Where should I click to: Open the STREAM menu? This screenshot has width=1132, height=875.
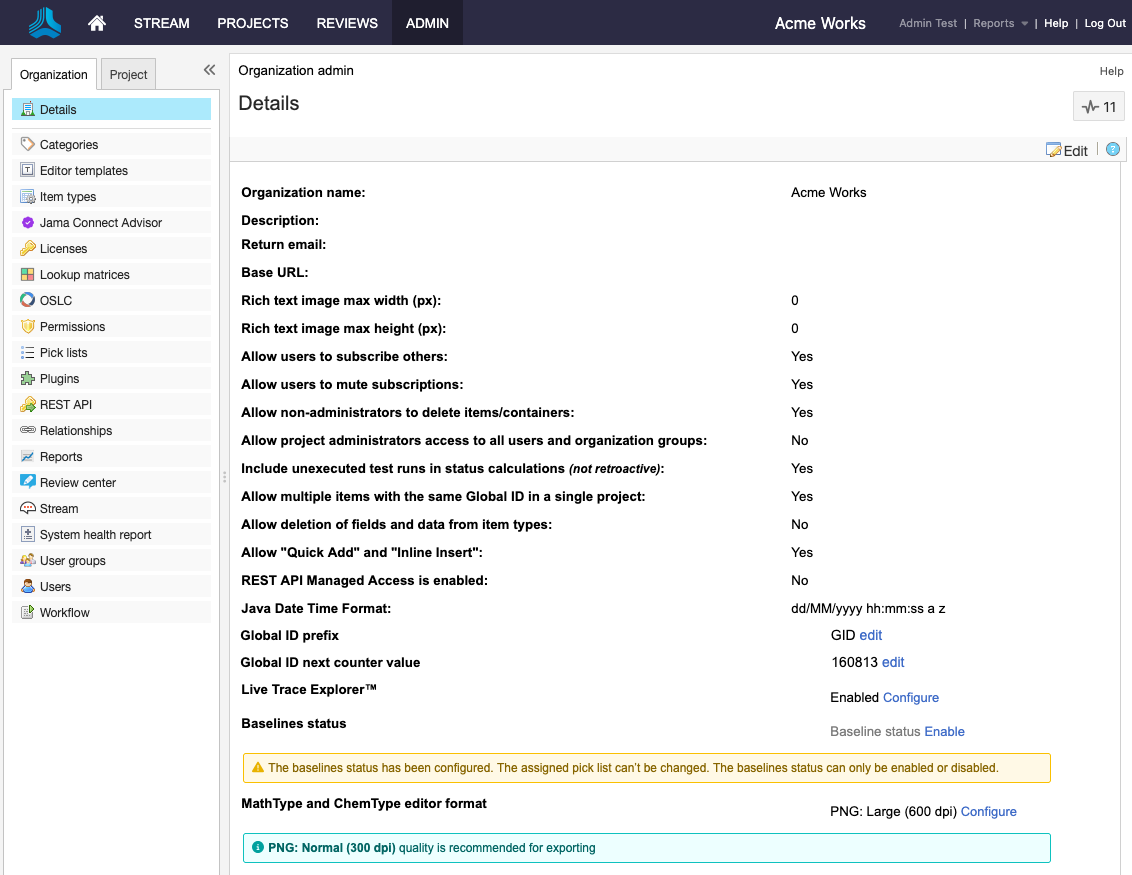click(x=161, y=23)
